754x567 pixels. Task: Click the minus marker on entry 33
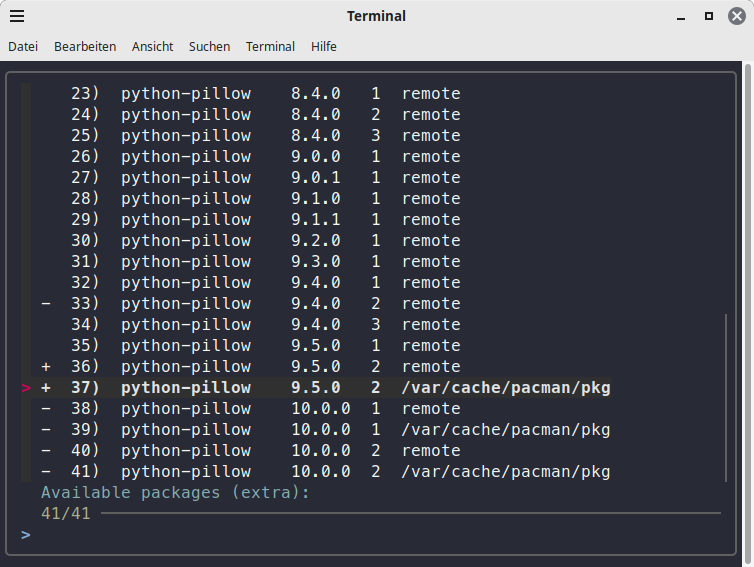click(x=46, y=304)
